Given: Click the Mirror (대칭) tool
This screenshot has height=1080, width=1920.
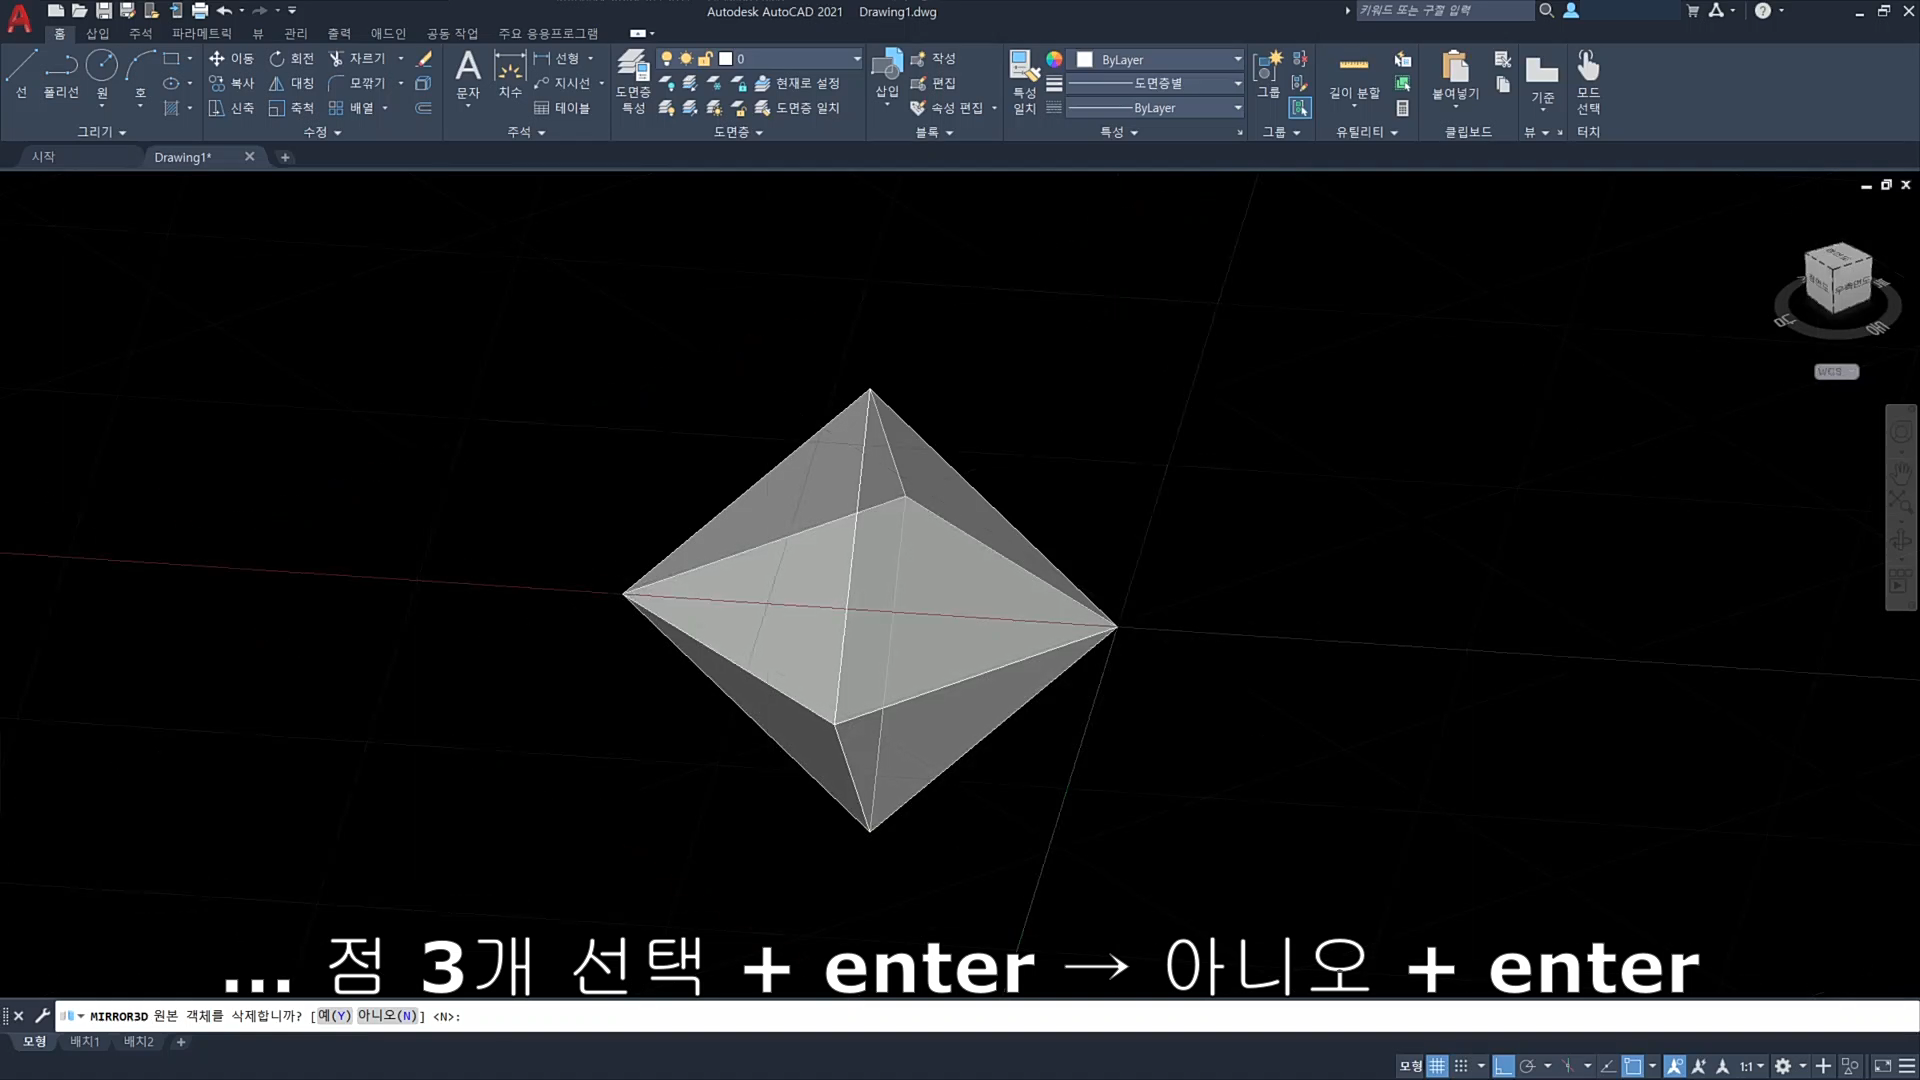Looking at the screenshot, I should click(291, 83).
